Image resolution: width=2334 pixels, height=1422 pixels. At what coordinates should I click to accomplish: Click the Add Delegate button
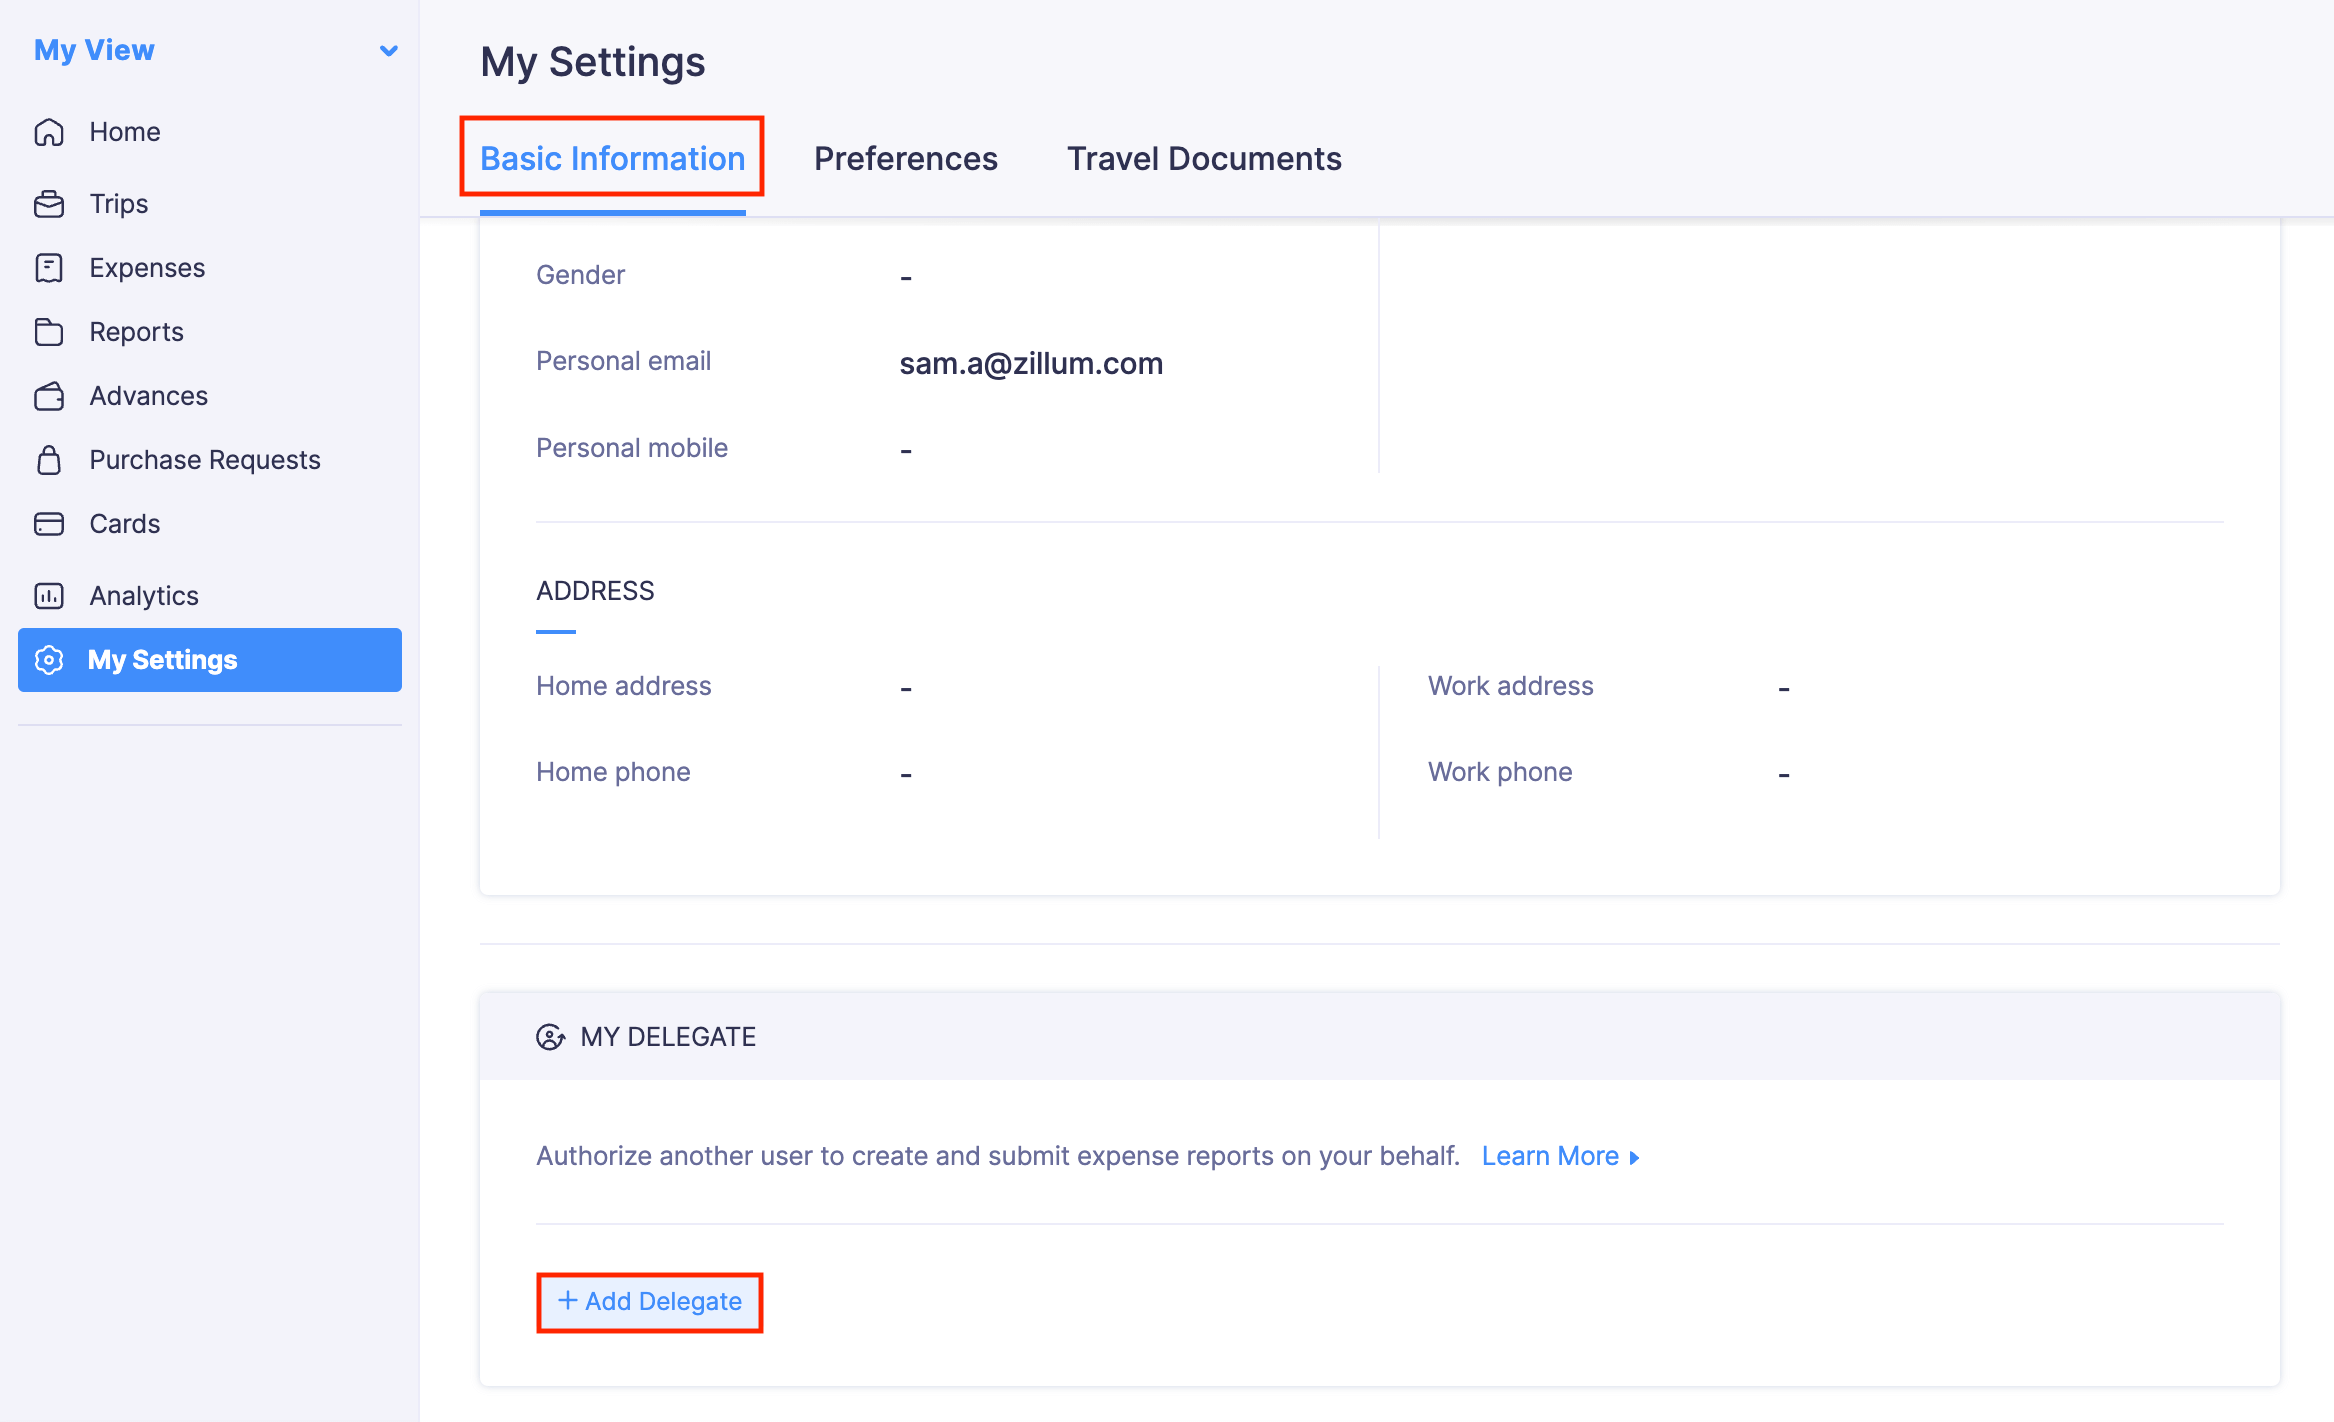(650, 1301)
